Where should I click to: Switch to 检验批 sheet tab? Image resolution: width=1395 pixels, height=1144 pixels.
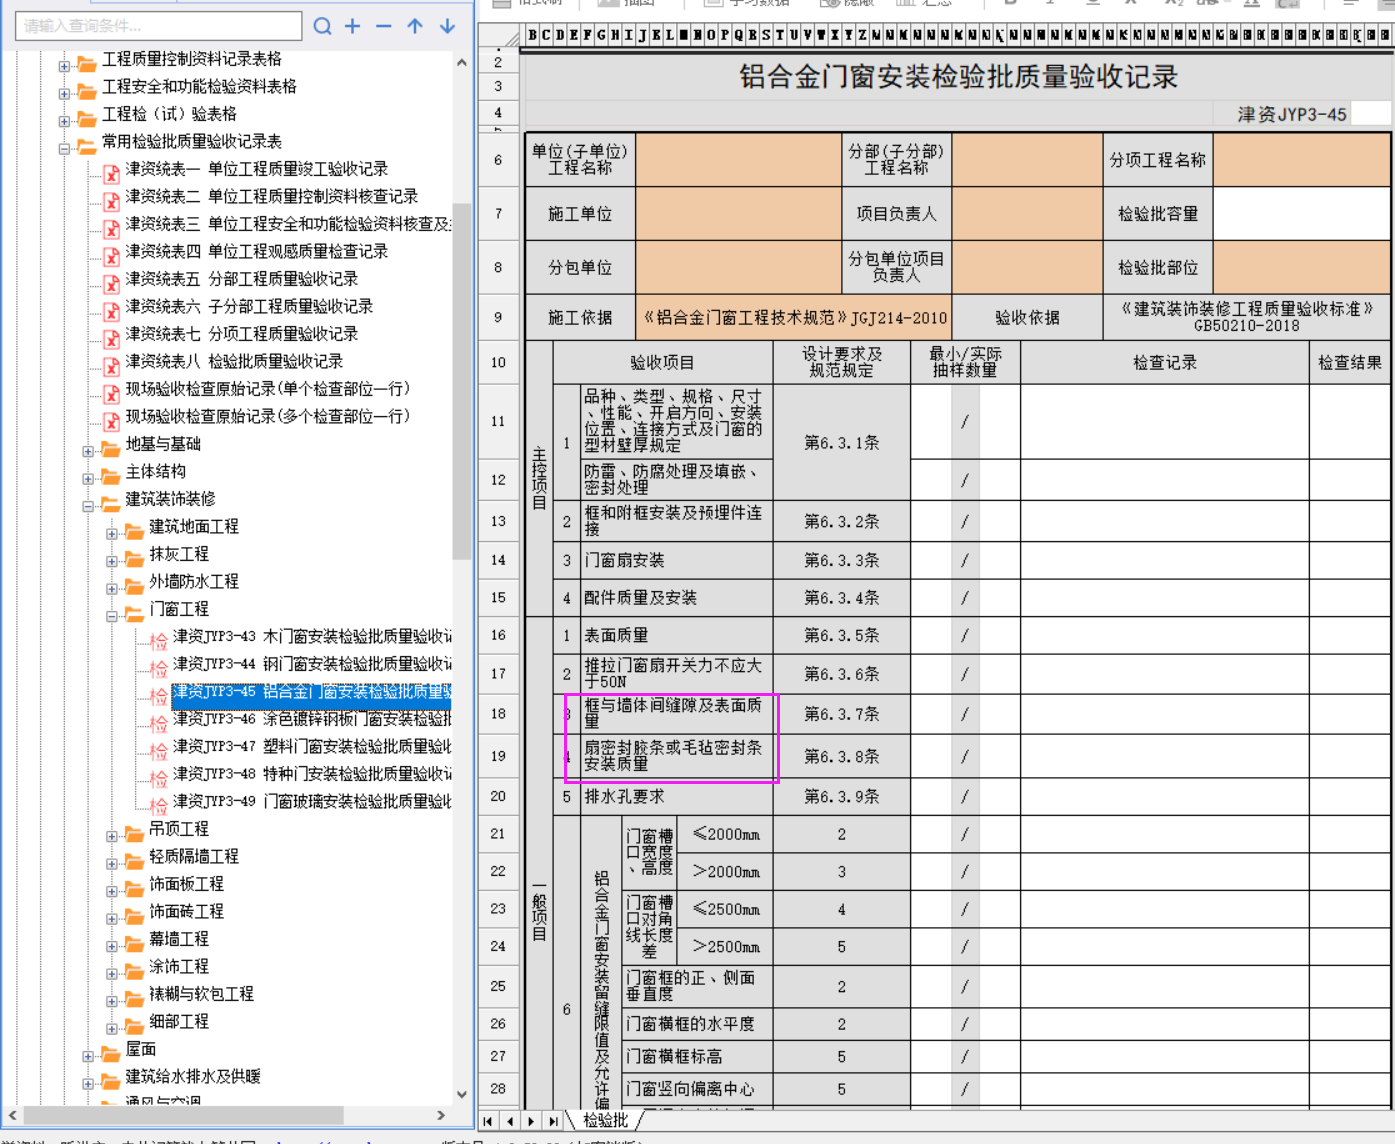(606, 1121)
